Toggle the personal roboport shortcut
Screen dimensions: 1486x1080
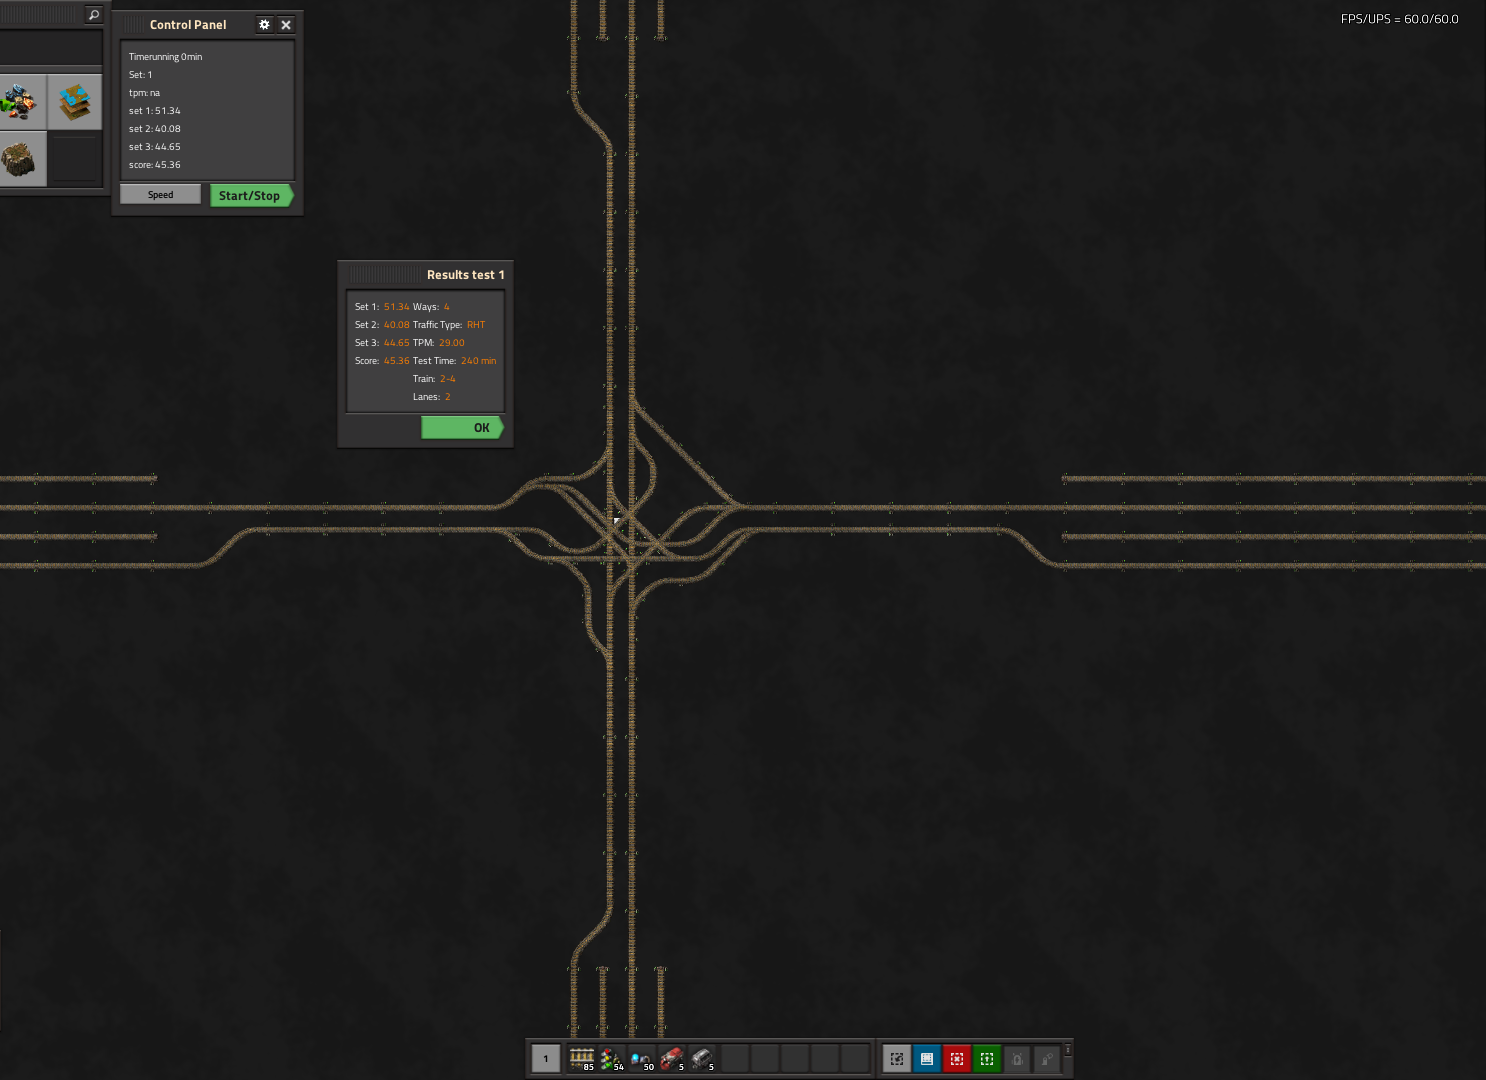(x=1017, y=1059)
